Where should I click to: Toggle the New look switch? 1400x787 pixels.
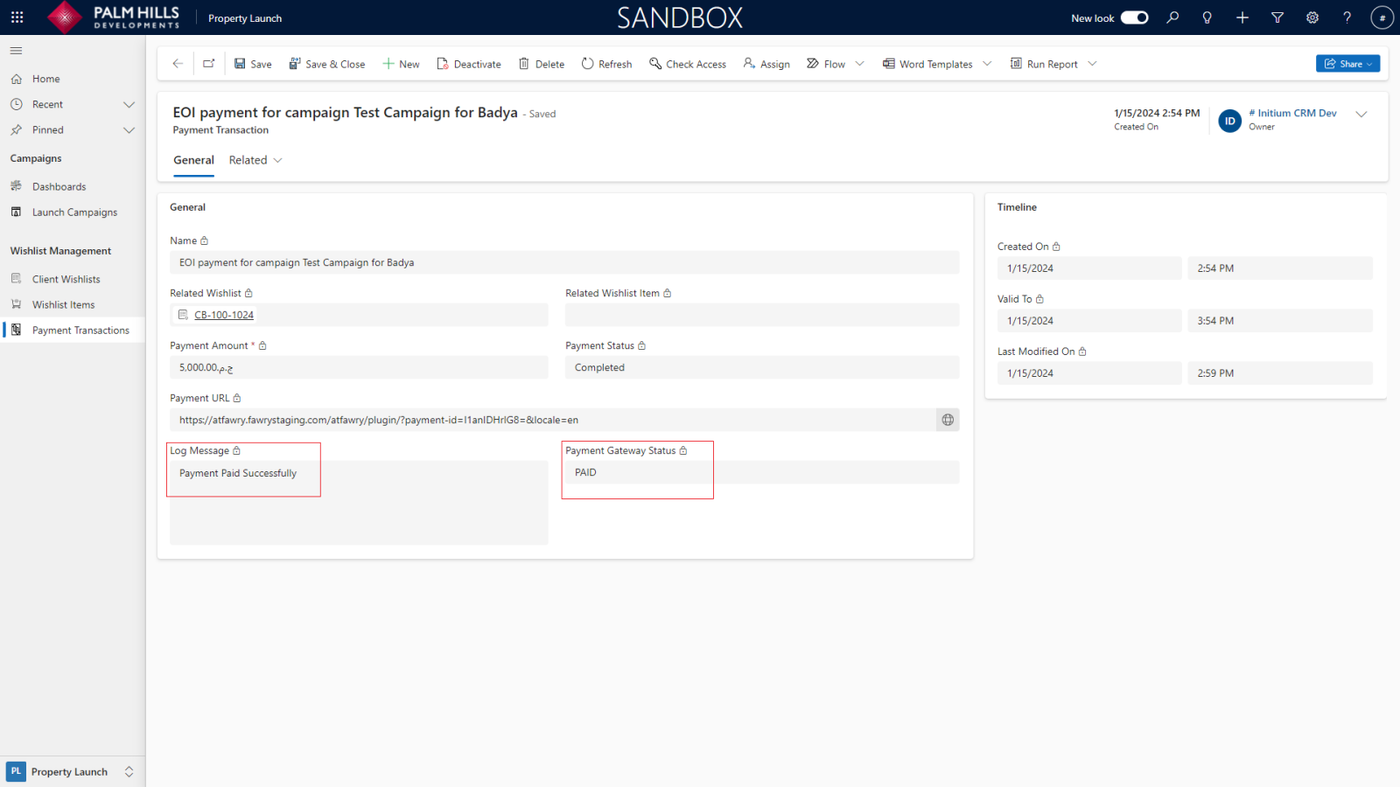click(x=1134, y=18)
